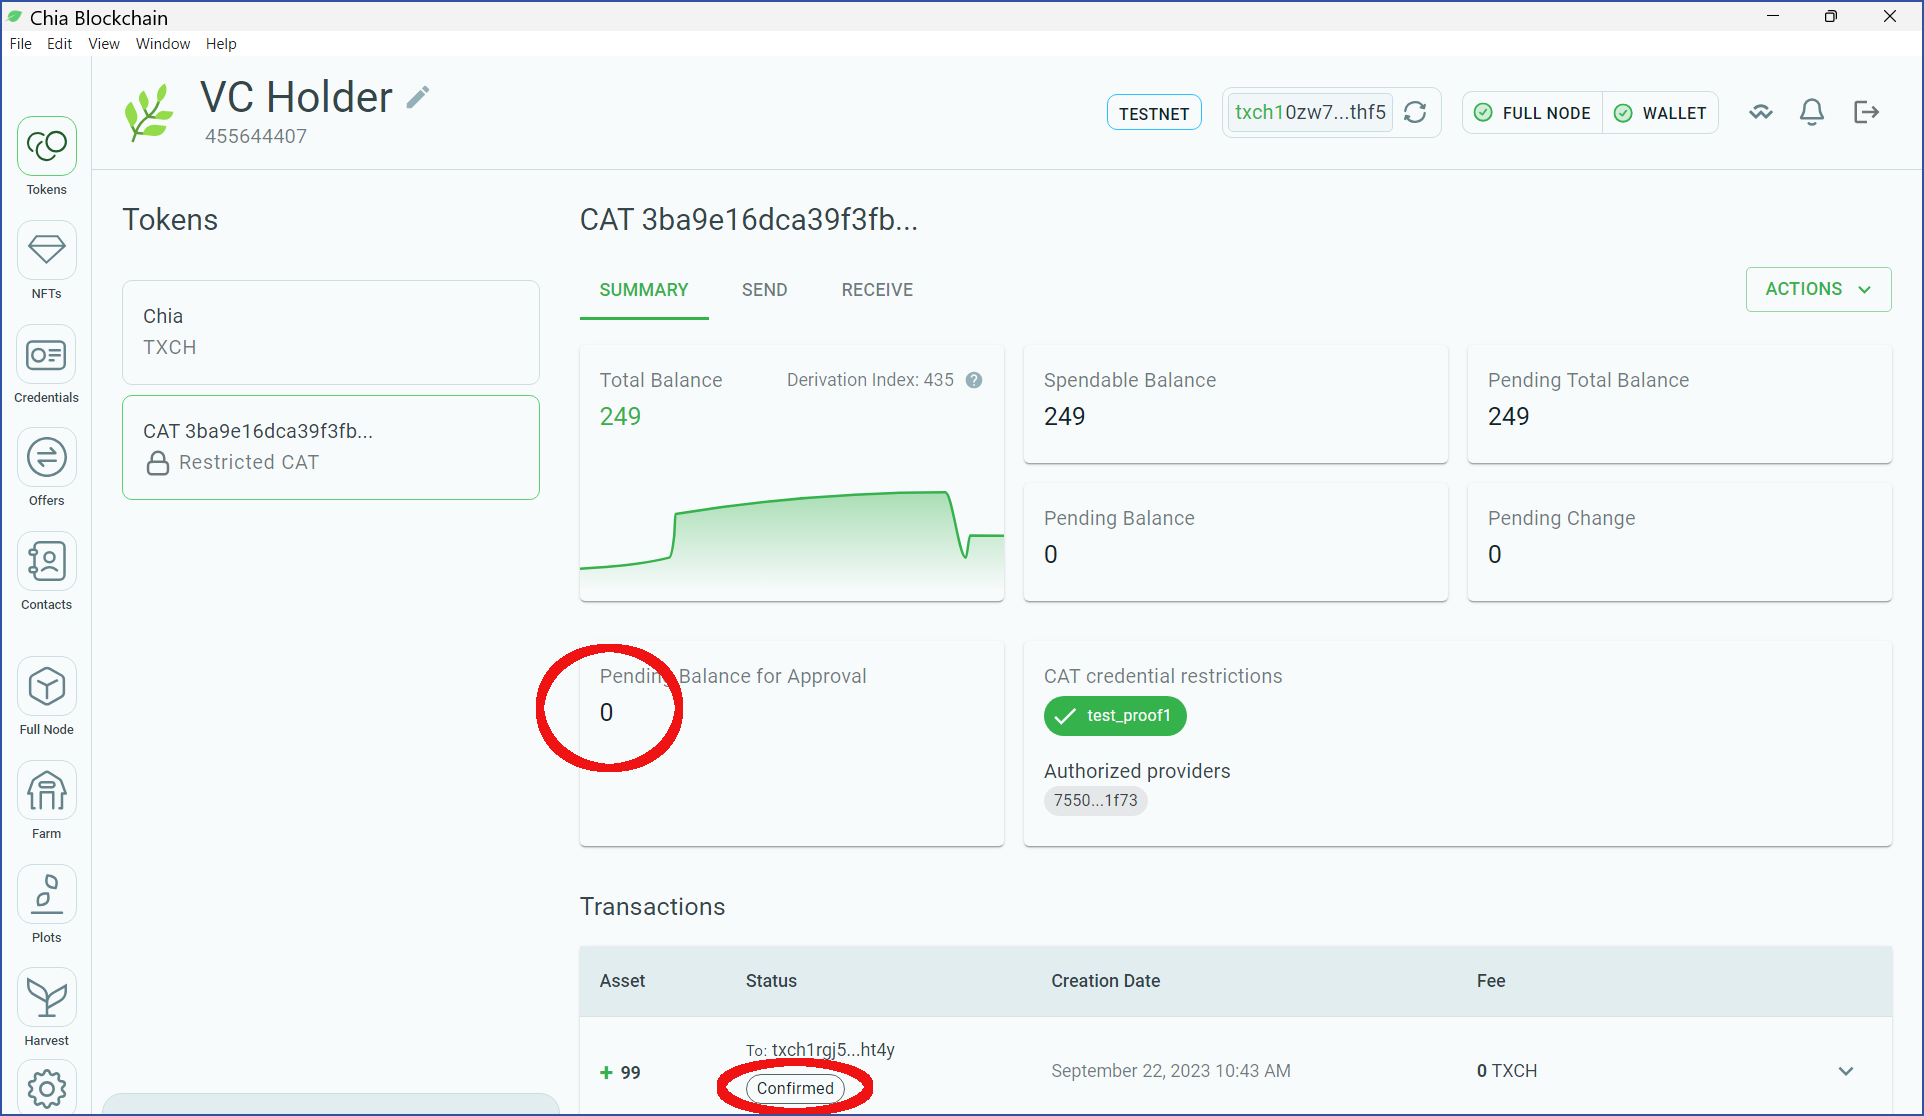Select the Chia TXCH token card
Image resolution: width=1924 pixels, height=1116 pixels.
tap(331, 332)
